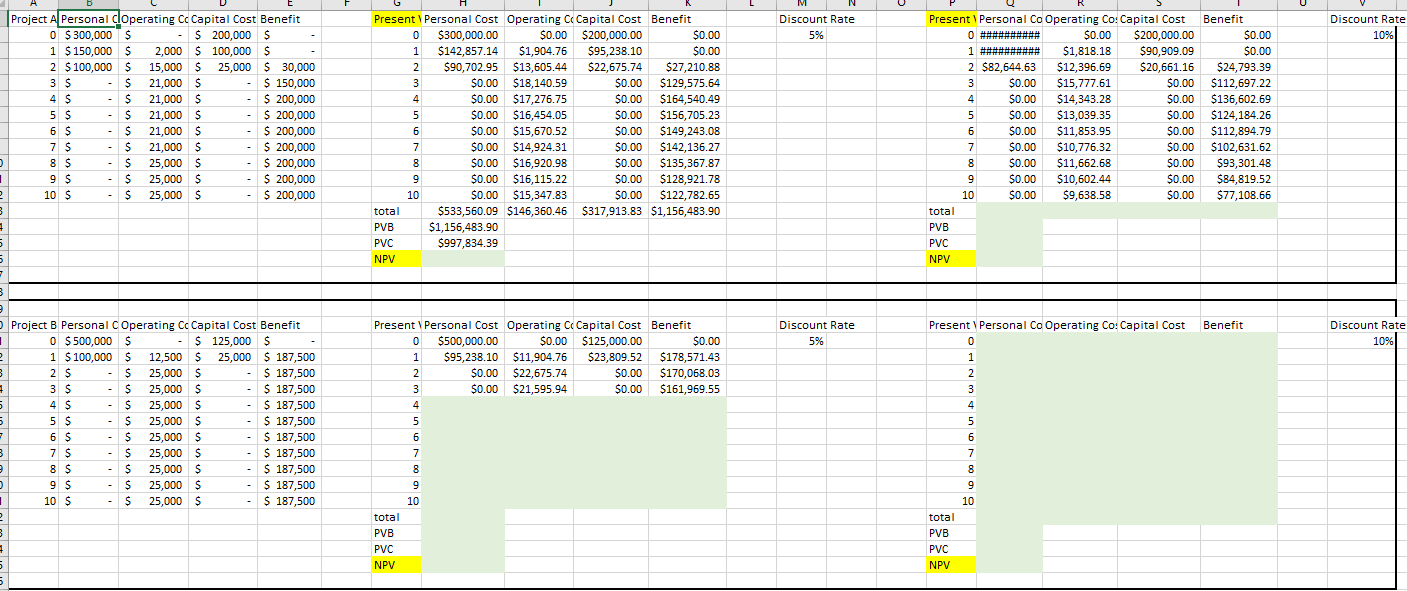Screen dimensions: 1407x591
Task: Select the $300,000 Personal Cost cell
Action: pyautogui.click(x=89, y=35)
